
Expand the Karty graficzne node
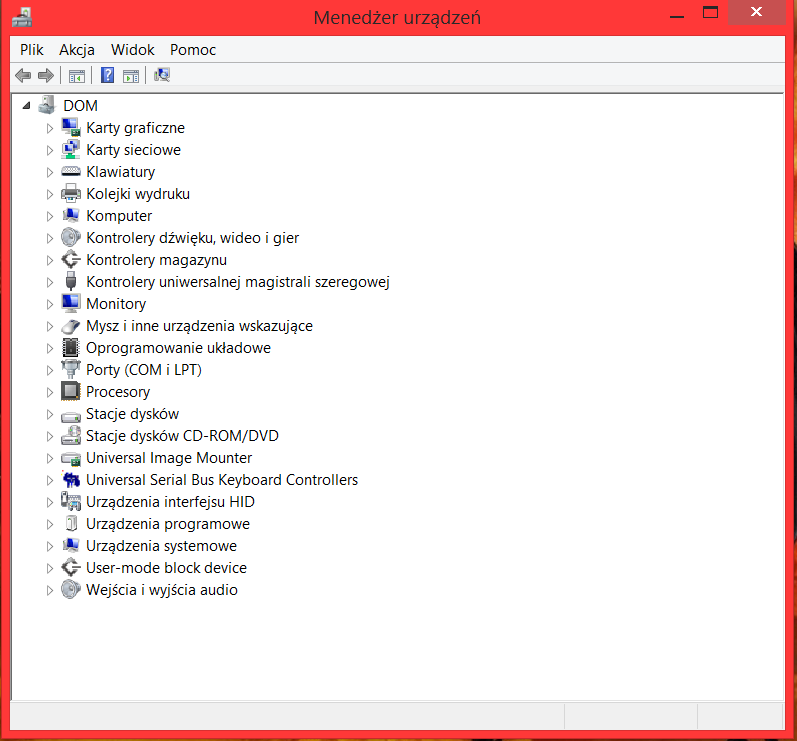[x=49, y=128]
